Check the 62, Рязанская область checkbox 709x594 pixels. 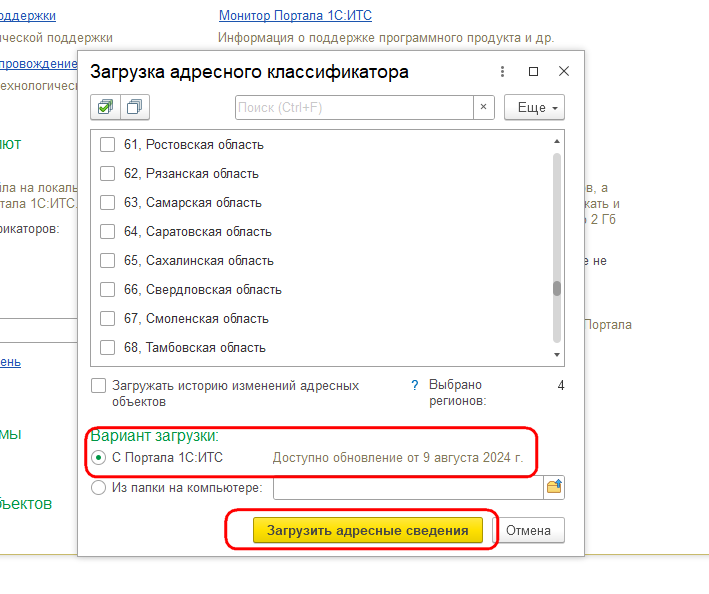[x=107, y=174]
